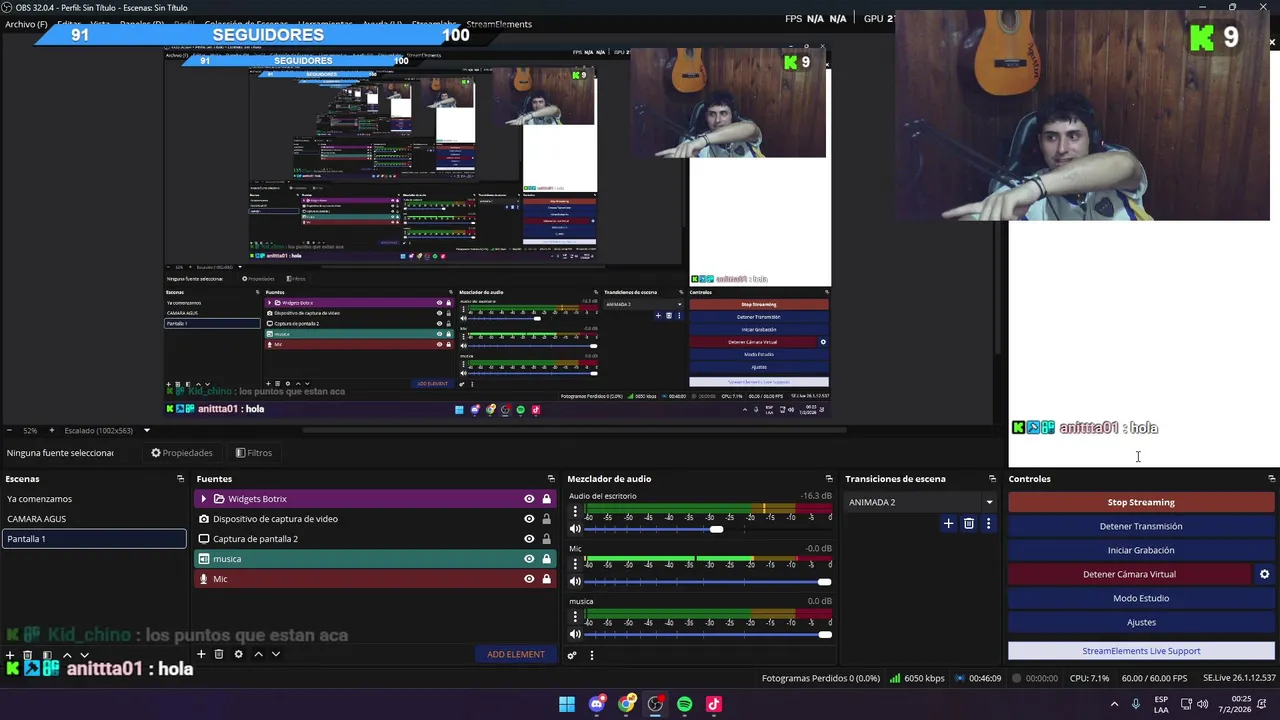
Task: Undock the Transiciones de escena panel
Action: pyautogui.click(x=992, y=479)
